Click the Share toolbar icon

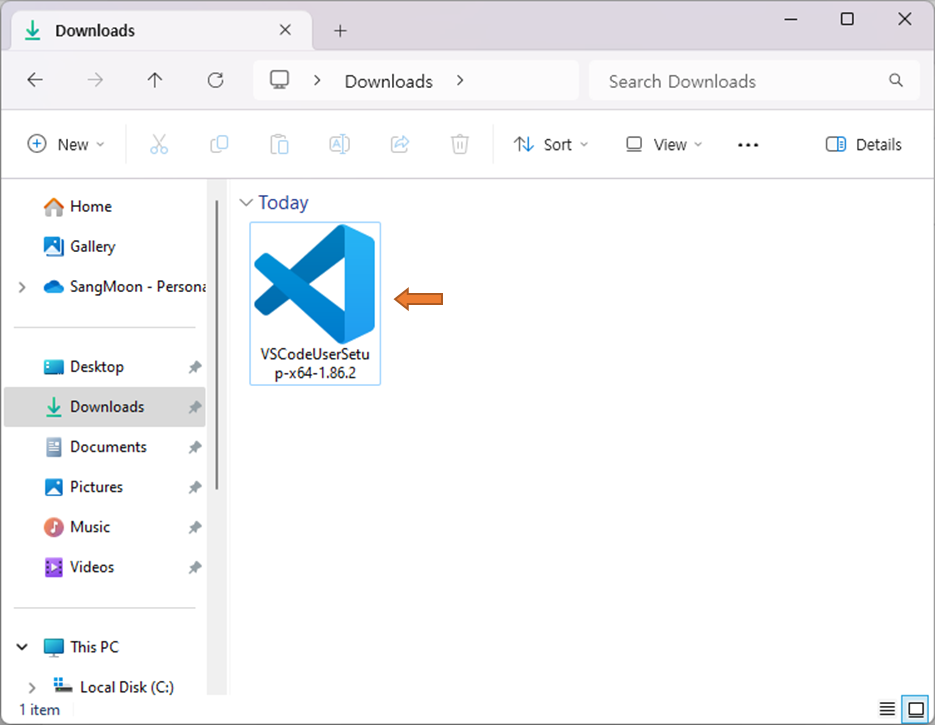(400, 144)
